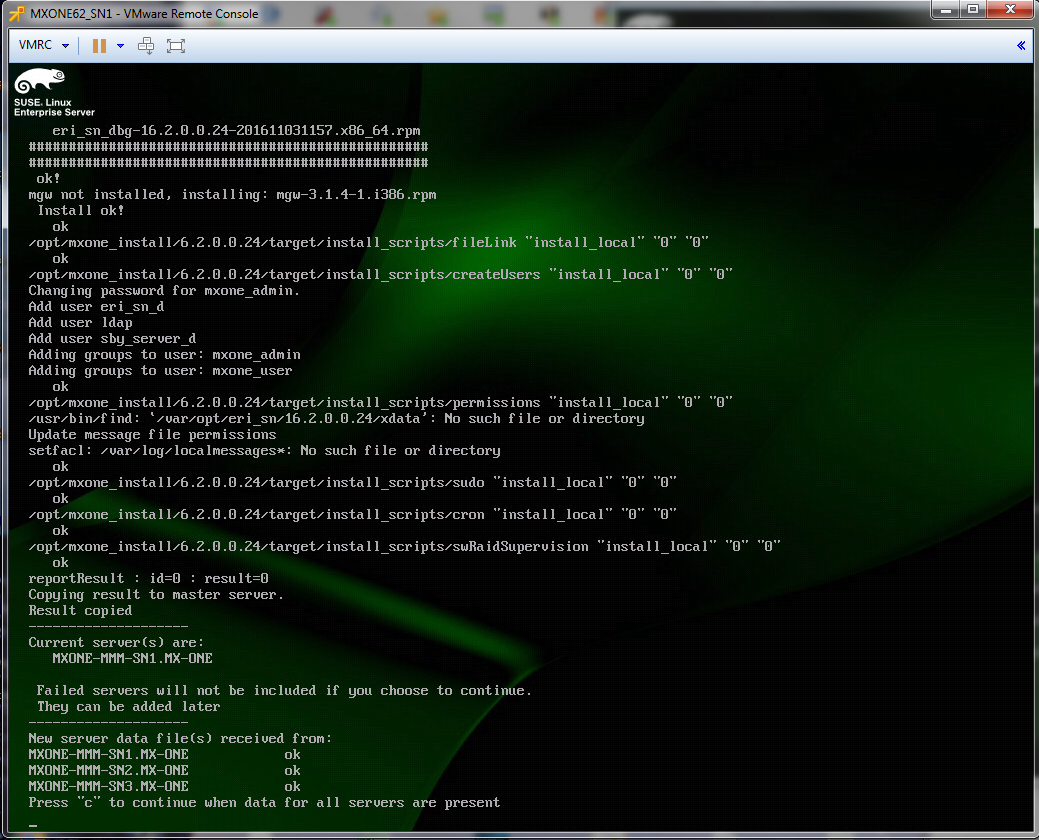Viewport: 1039px width, 840px height.
Task: Click the MXONE-MMM-SN2.MX-ONE server entry
Action: point(108,770)
